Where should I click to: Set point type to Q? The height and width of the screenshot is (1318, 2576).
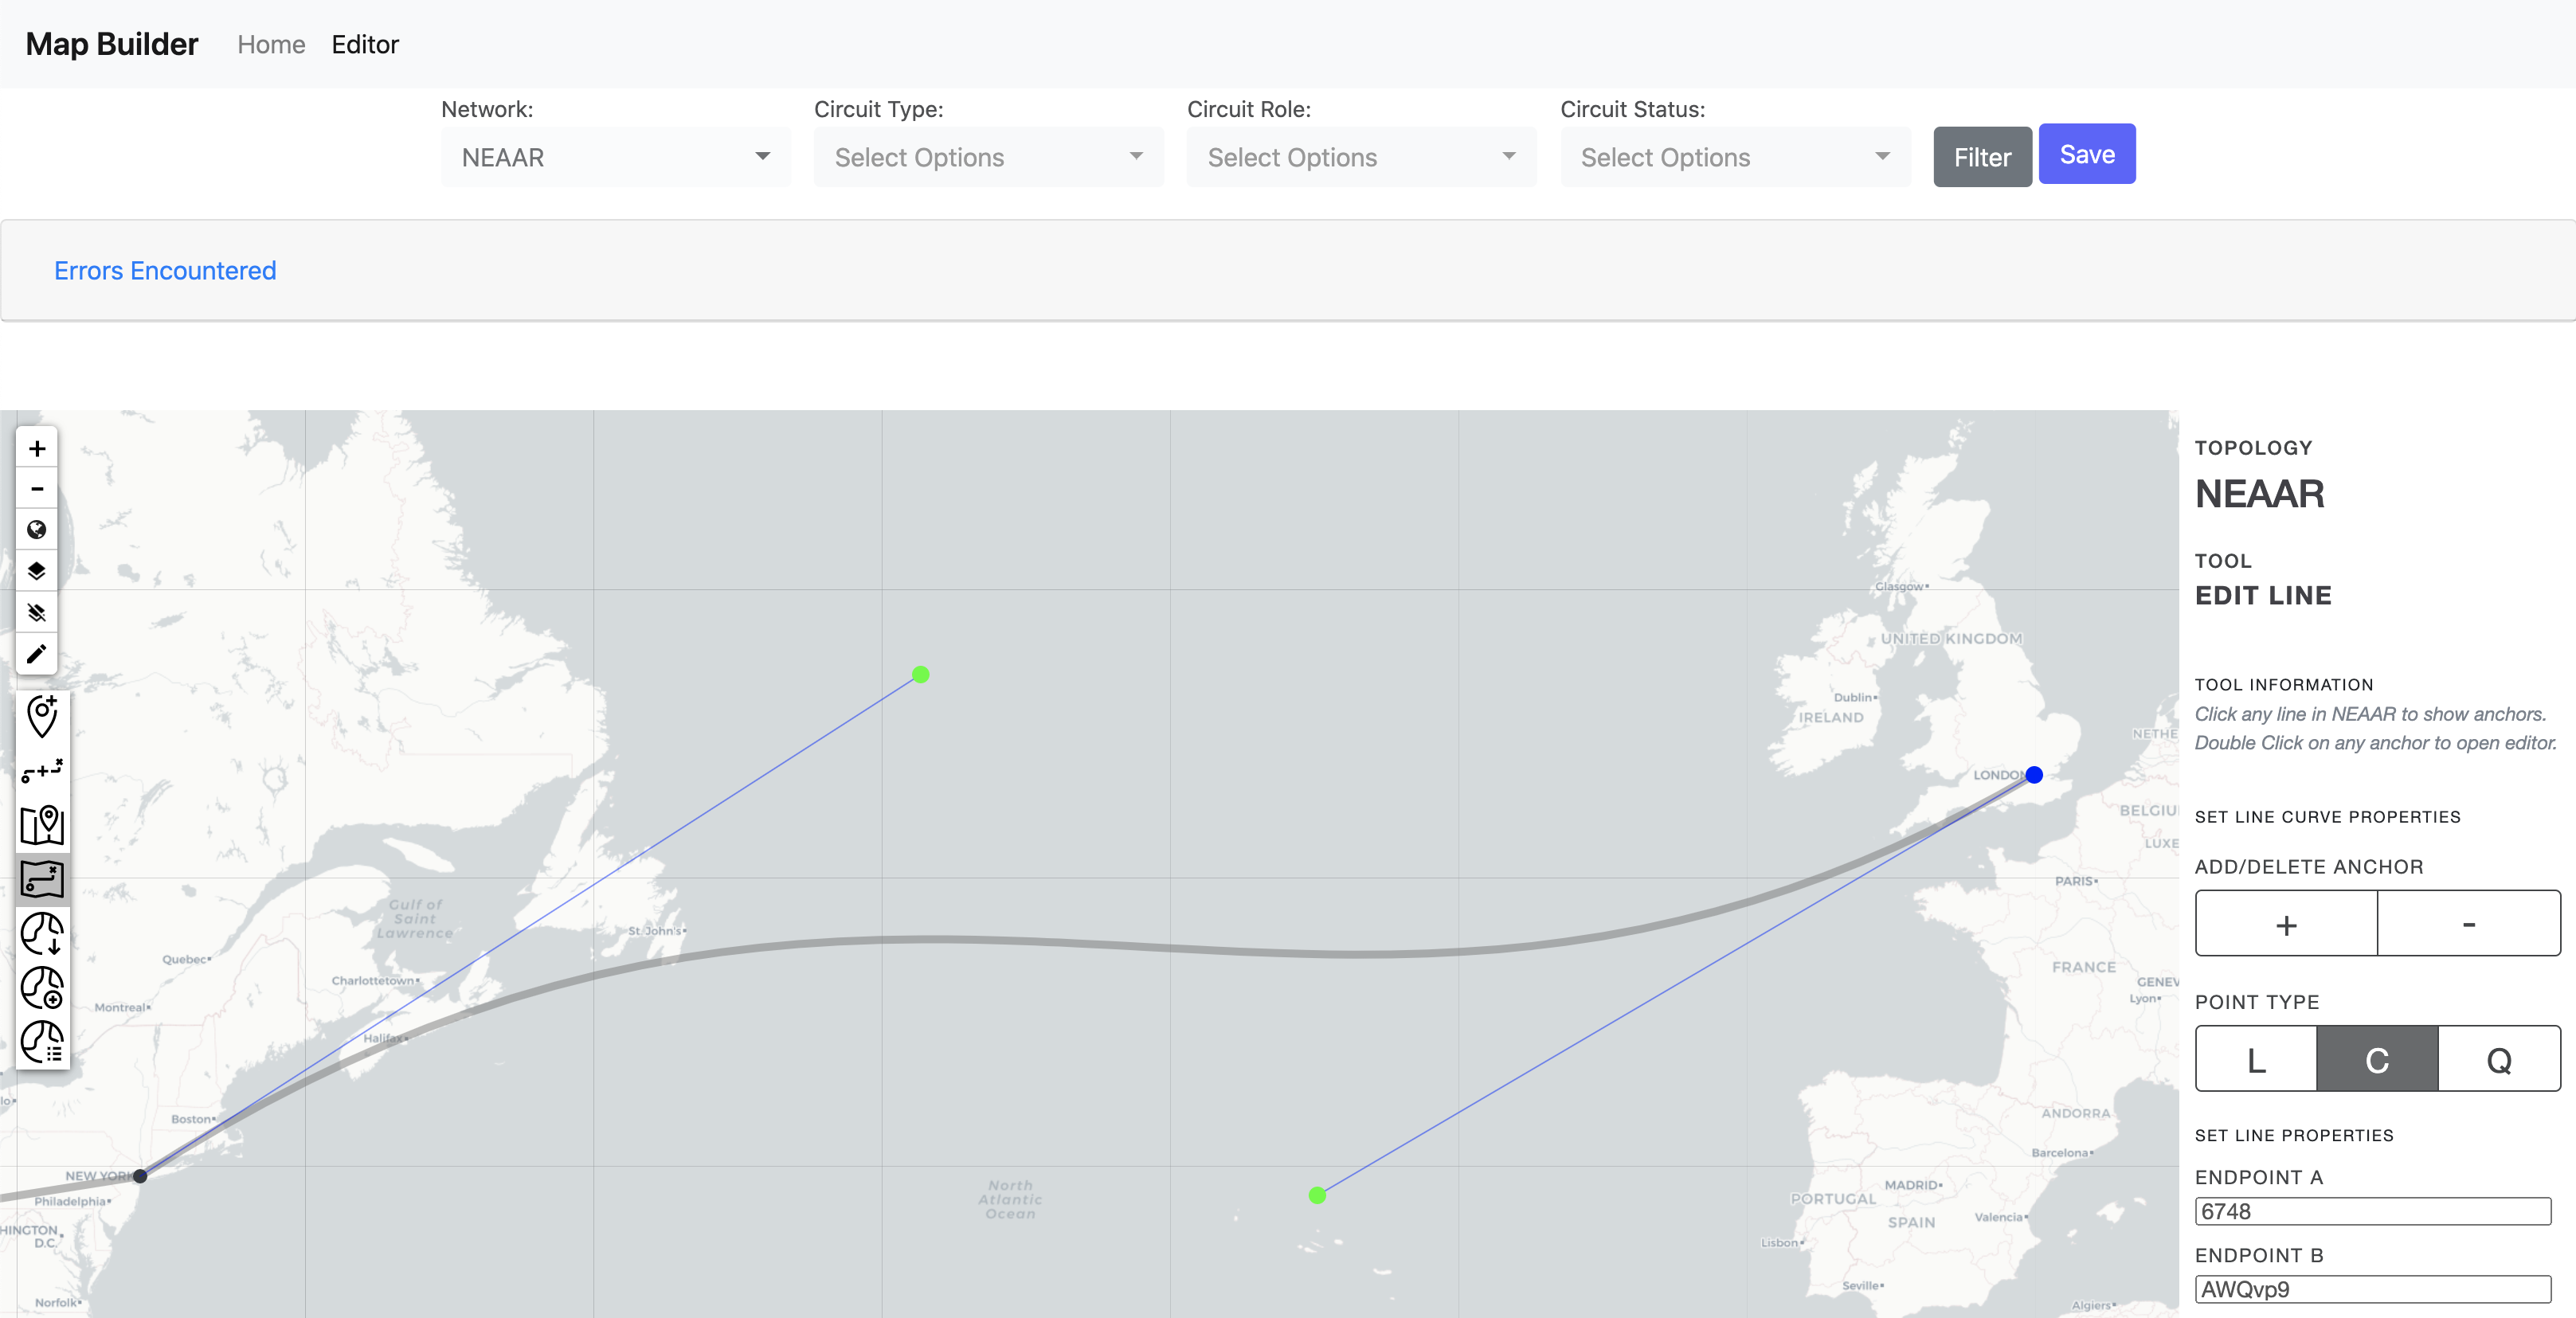point(2498,1059)
